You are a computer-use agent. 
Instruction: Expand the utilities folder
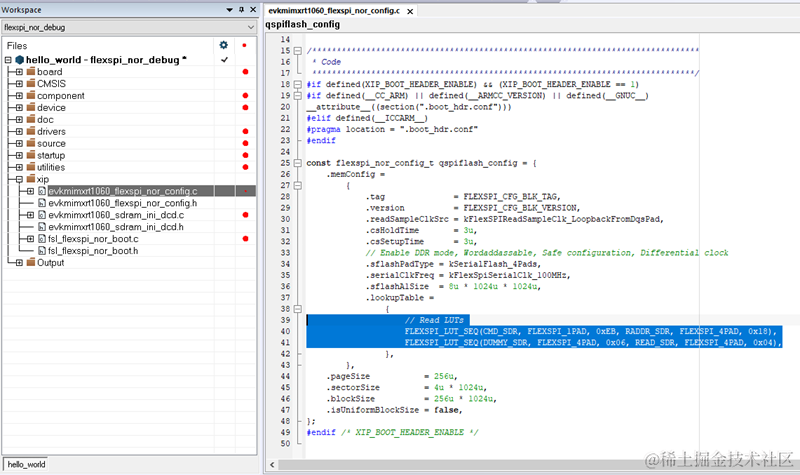[19, 167]
